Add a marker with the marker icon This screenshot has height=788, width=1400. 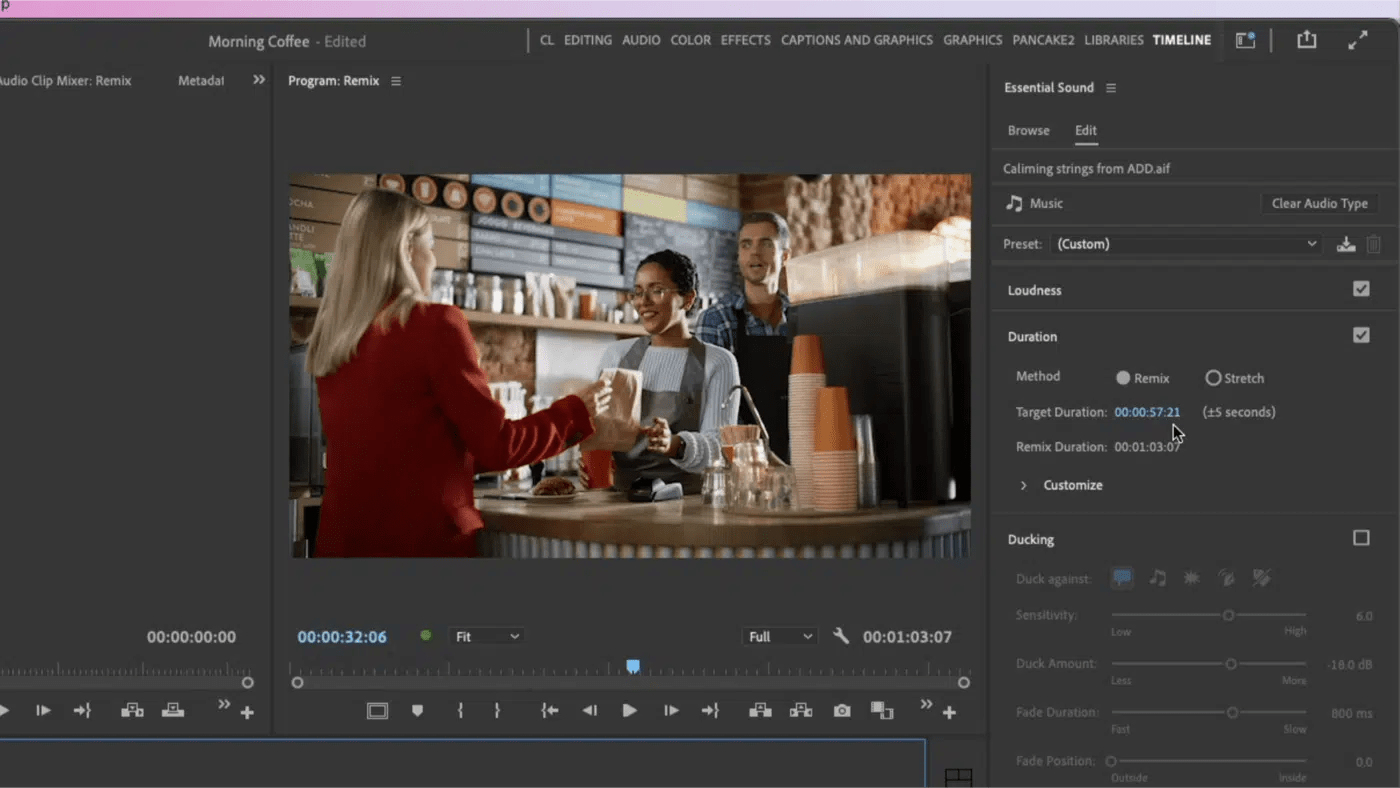pos(418,711)
